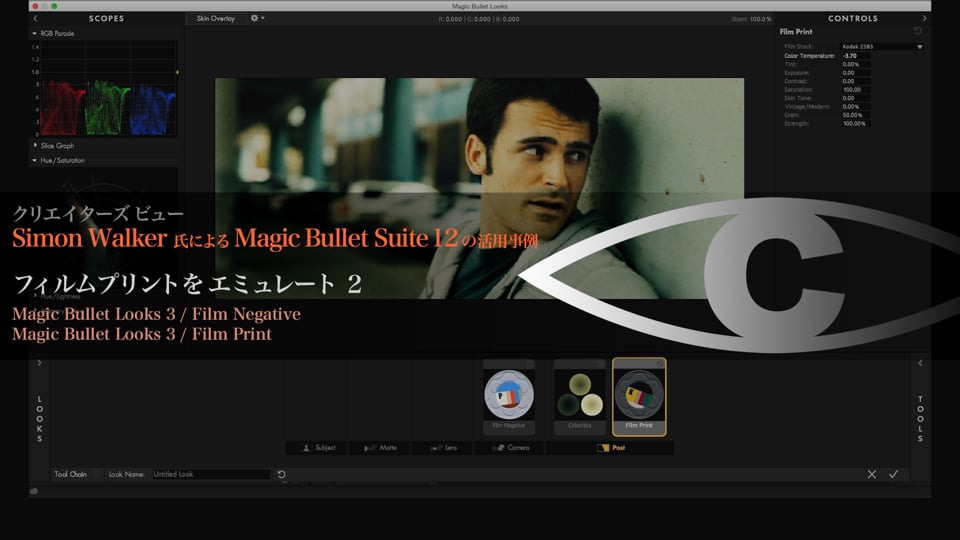Click the green maximize window button
Viewport: 960px width, 540px height.
54,6
